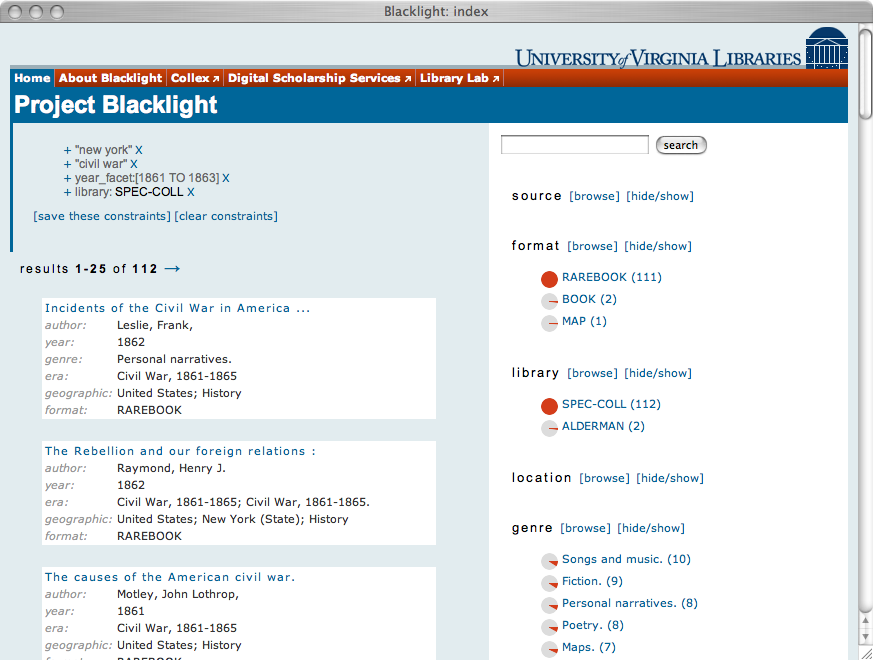Image resolution: width=873 pixels, height=660 pixels.
Task: Click the window resize grip corner
Action: click(866, 653)
